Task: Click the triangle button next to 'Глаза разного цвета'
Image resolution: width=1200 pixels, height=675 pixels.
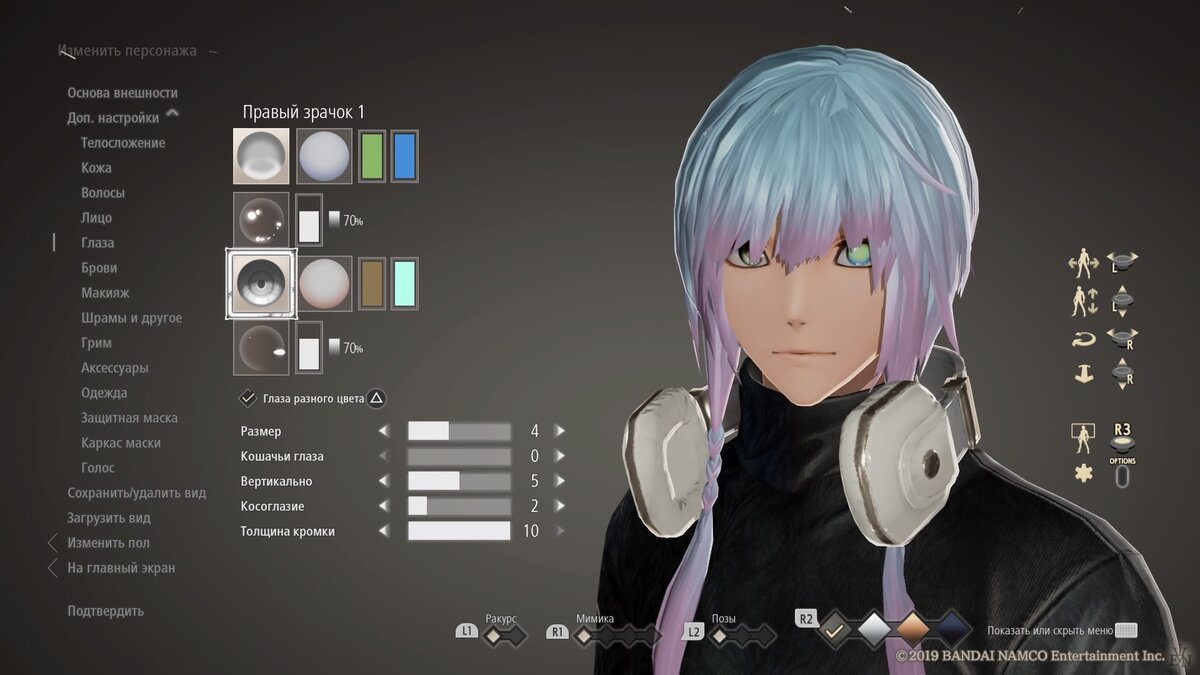Action: [376, 398]
